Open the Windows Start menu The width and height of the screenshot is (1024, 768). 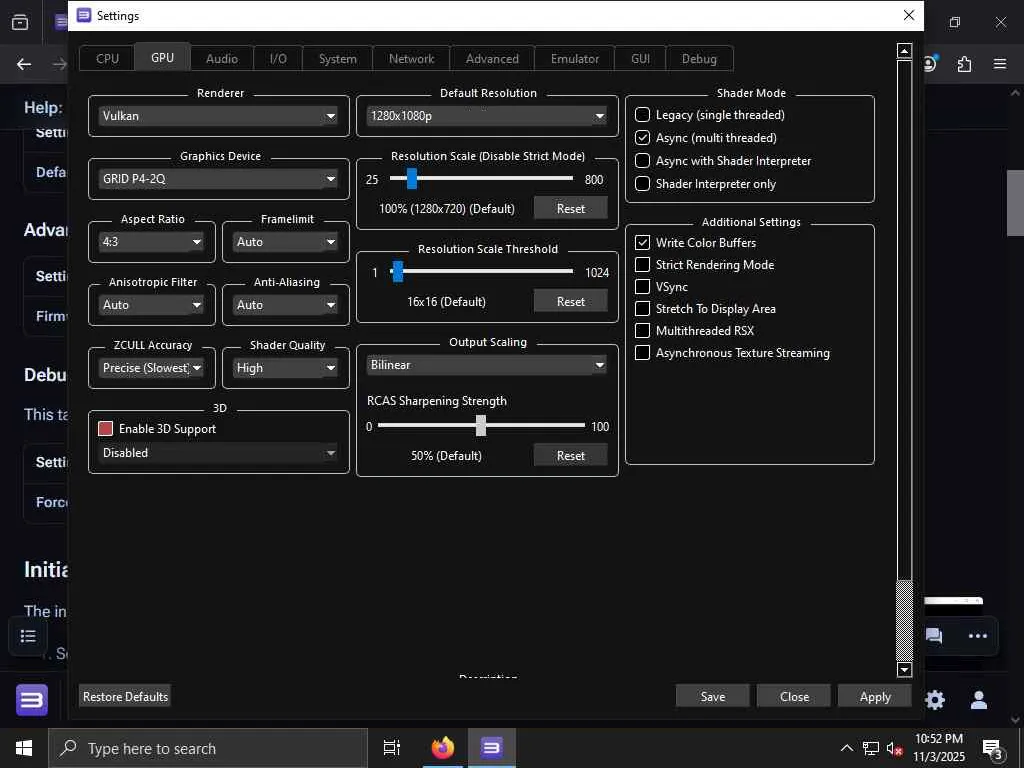[x=24, y=748]
